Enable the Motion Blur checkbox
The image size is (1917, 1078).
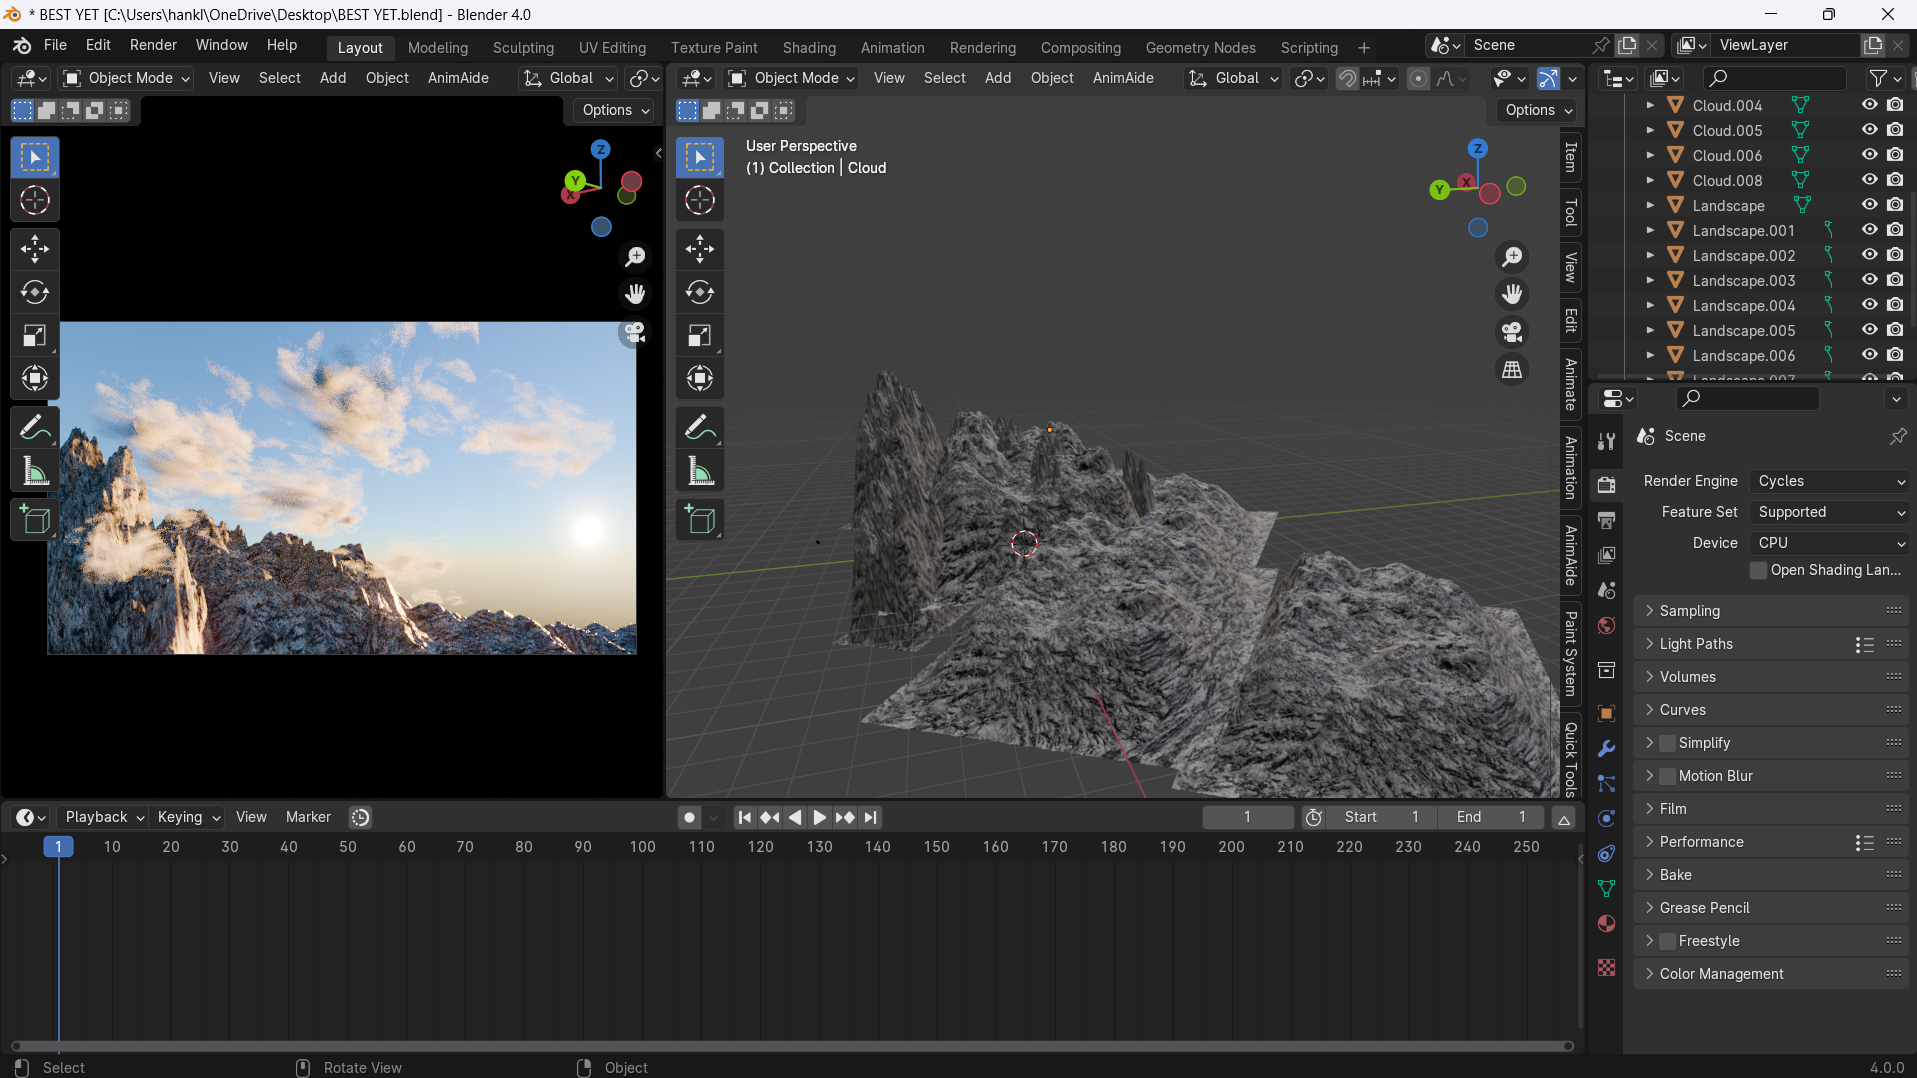[1667, 776]
